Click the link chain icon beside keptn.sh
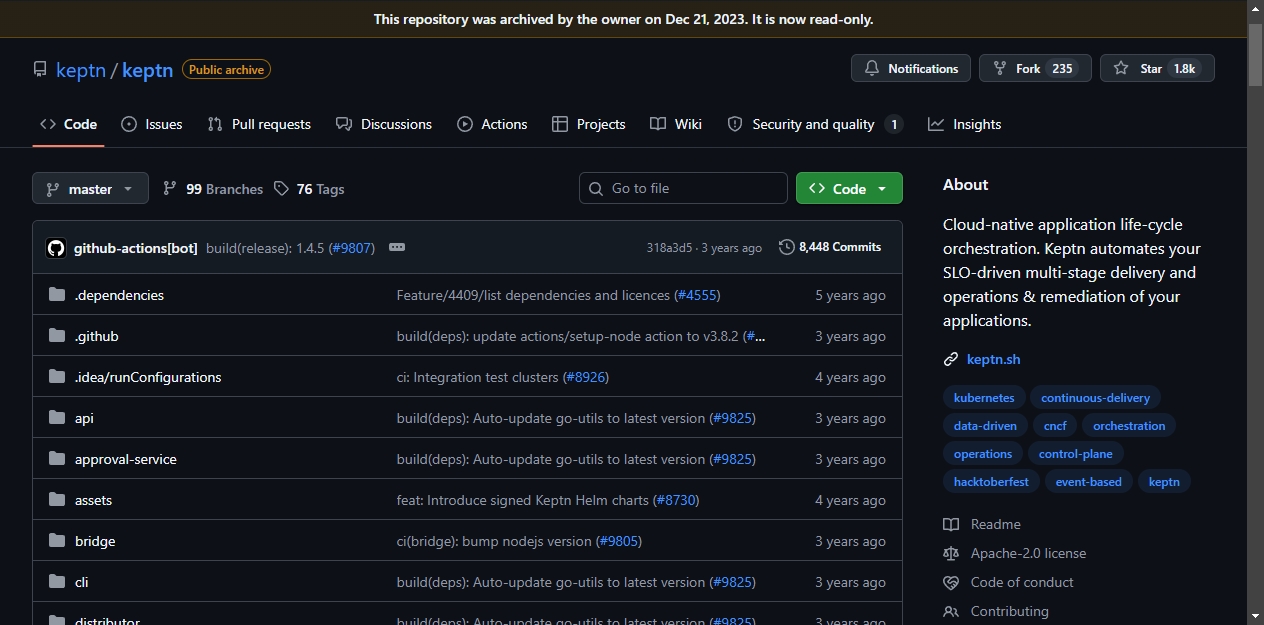Viewport: 1264px width, 625px height. click(951, 359)
